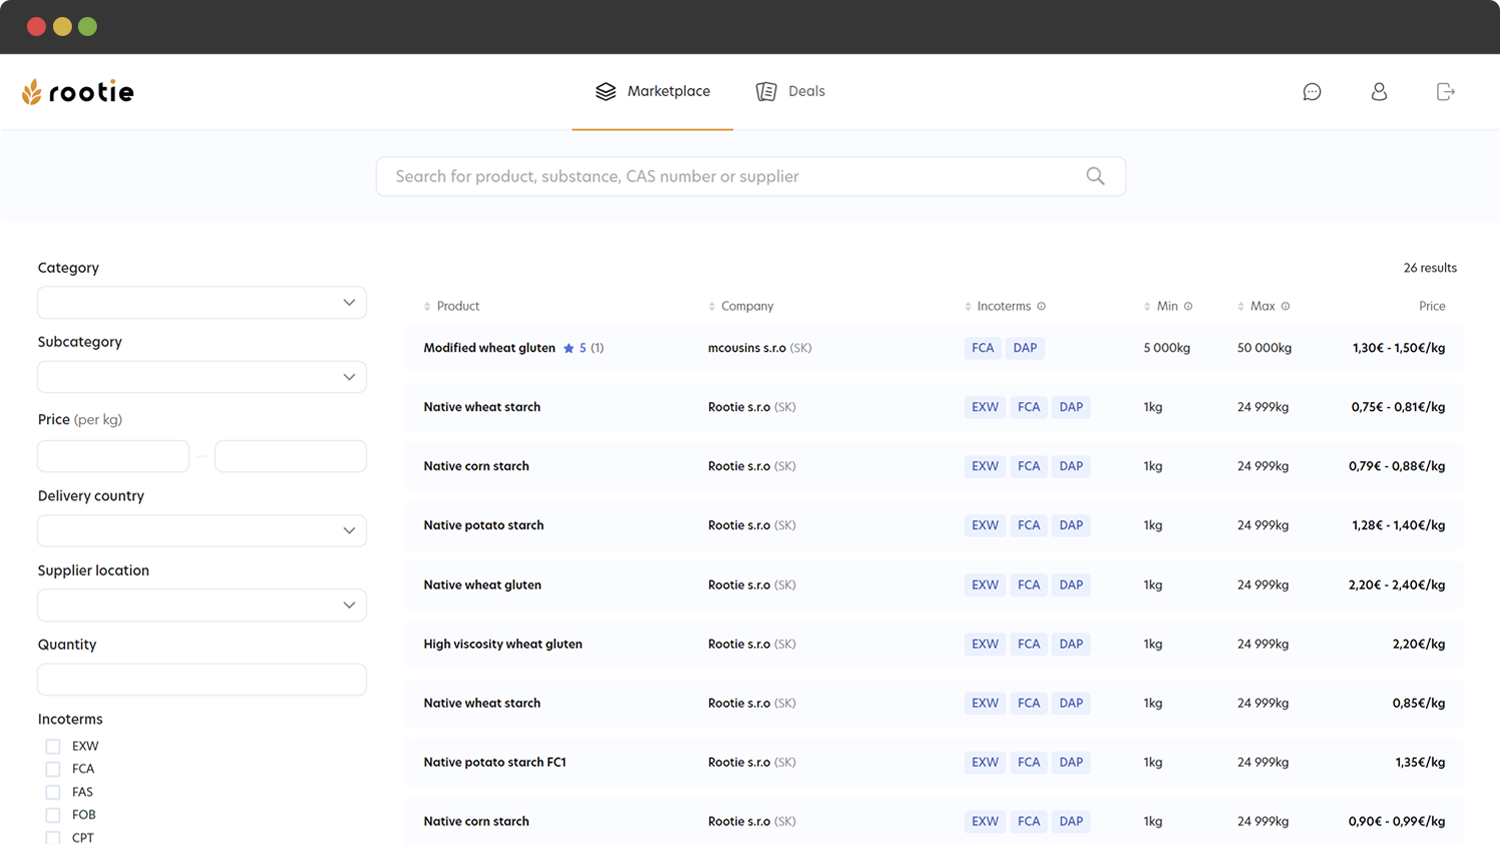Click DAP tag on High viscosity wheat gluten row
The image size is (1500, 844).
pos(1071,644)
